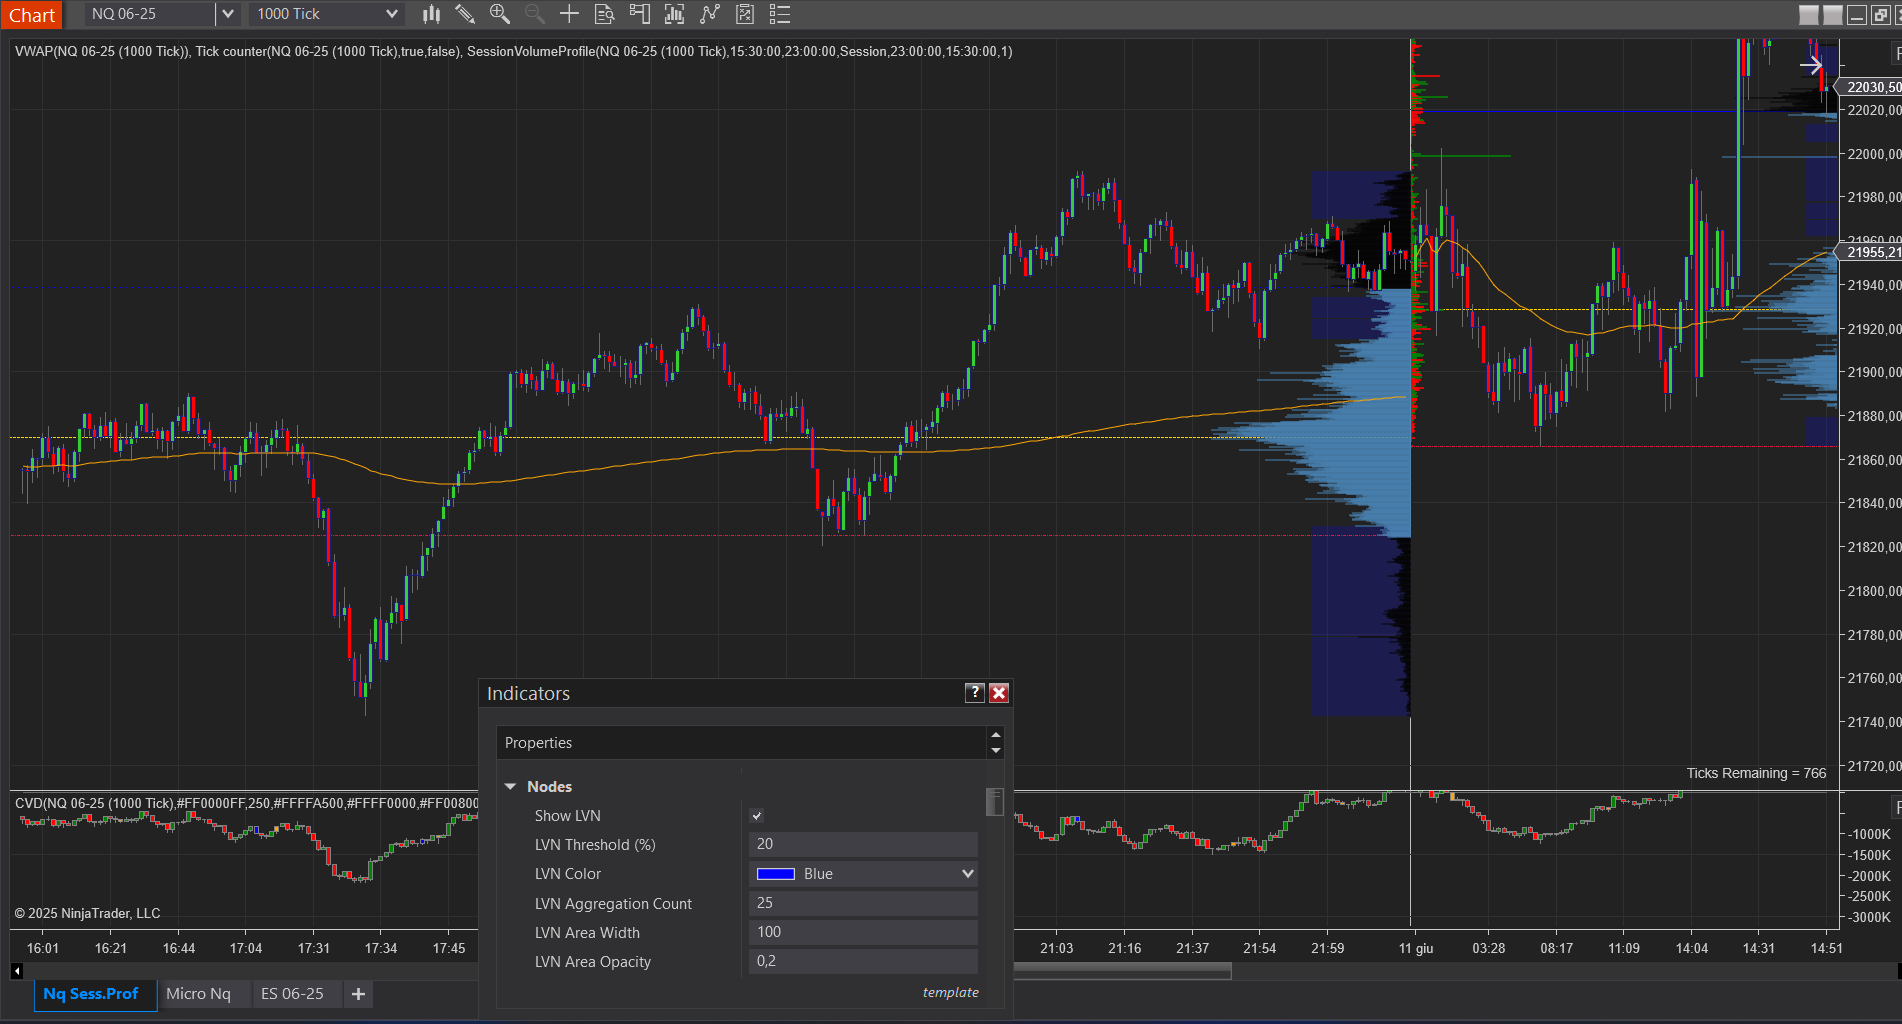Click the blue LVN color swatch
Image resolution: width=1902 pixels, height=1024 pixels.
pyautogui.click(x=774, y=873)
